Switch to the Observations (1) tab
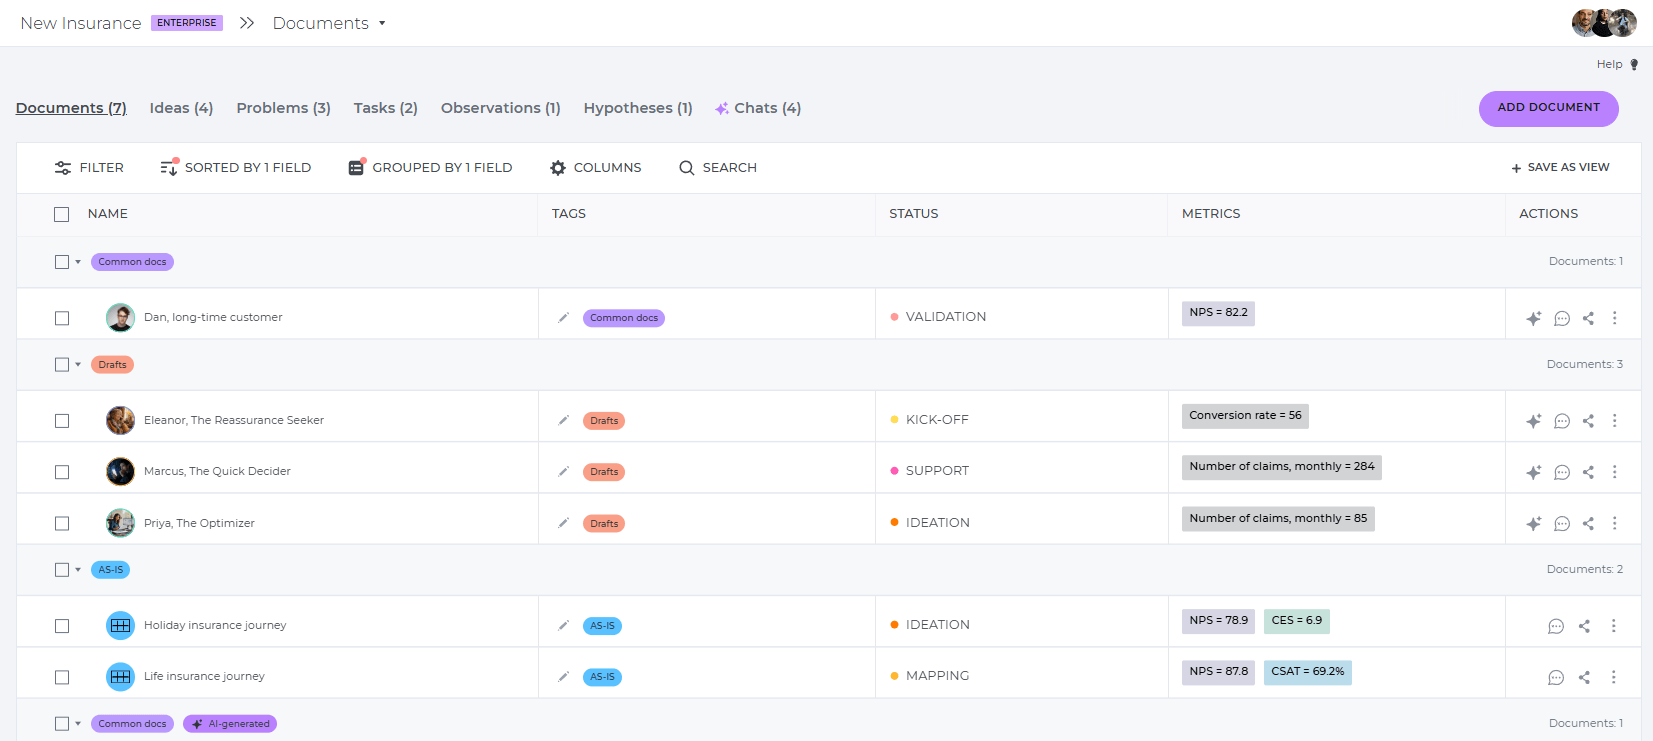The width and height of the screenshot is (1653, 741). coord(500,108)
